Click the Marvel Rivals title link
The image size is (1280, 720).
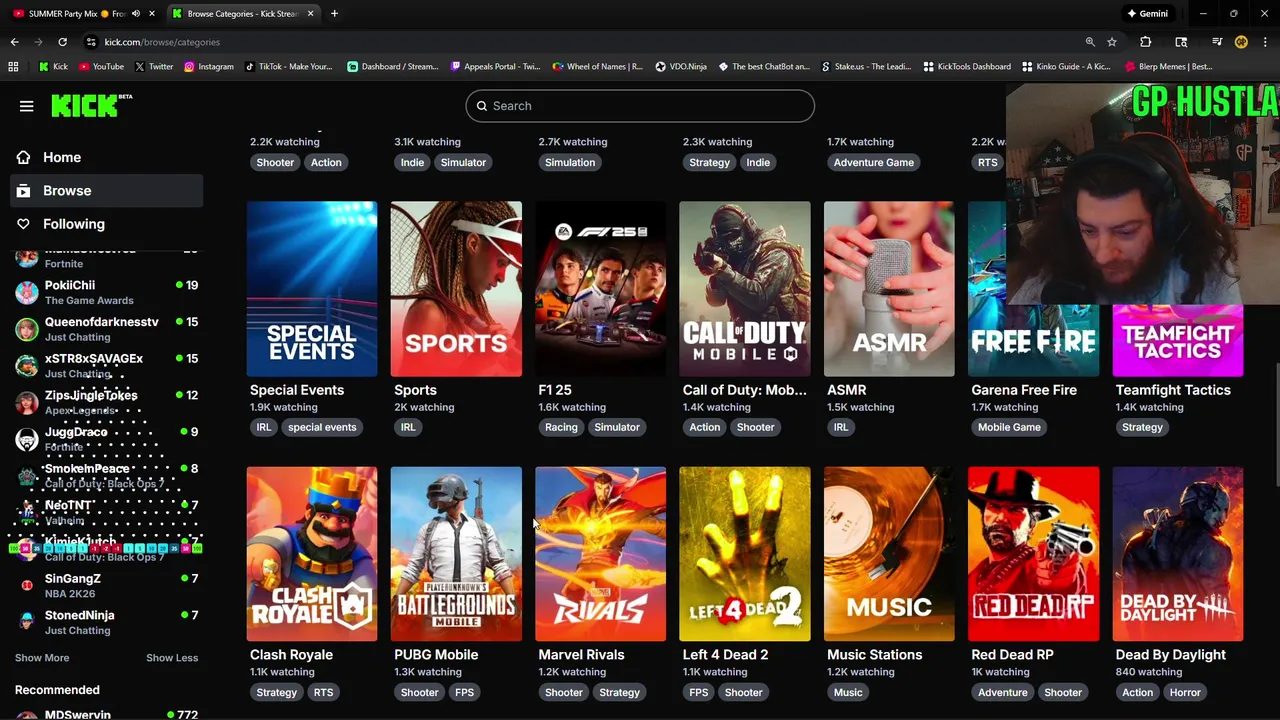(x=581, y=655)
